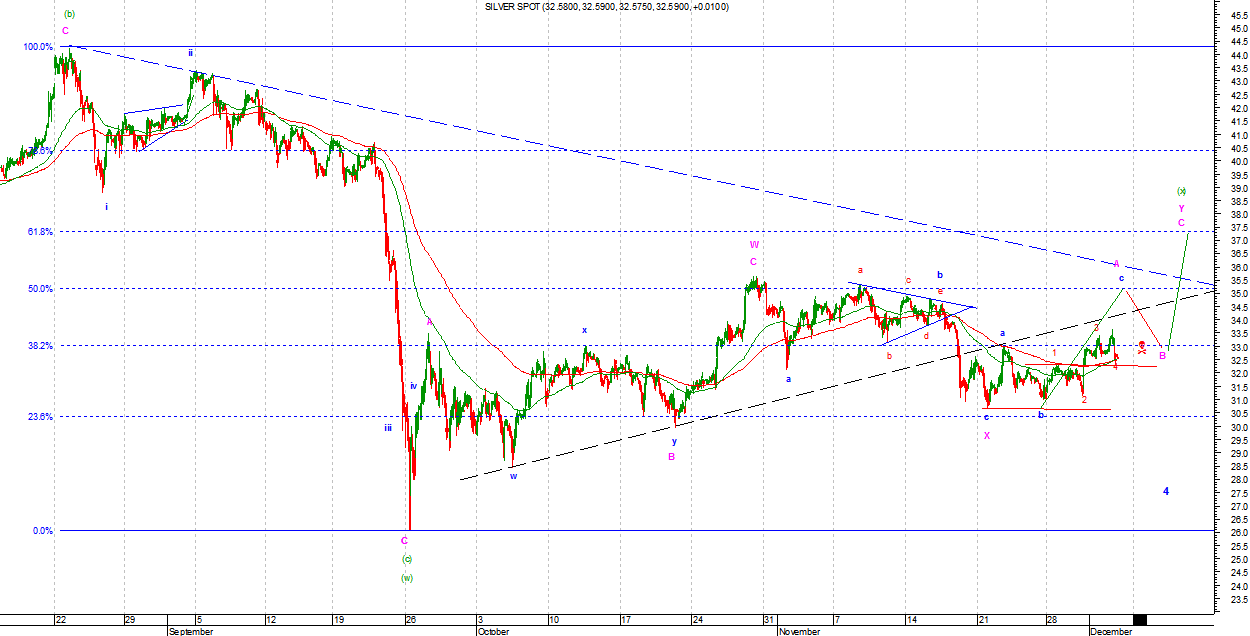1250x636 pixels.
Task: Click the 45.0 price axis value
Action: pyautogui.click(x=1239, y=29)
